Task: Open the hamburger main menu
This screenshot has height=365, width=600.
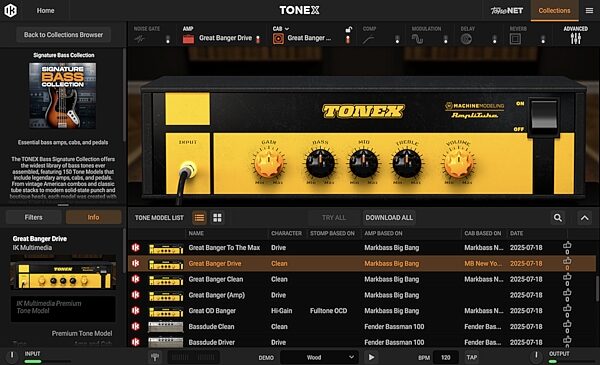Action: coord(589,11)
